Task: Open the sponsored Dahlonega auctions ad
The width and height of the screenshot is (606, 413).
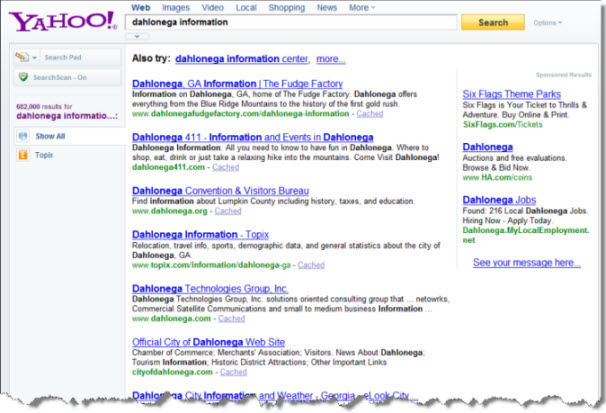Action: (488, 147)
